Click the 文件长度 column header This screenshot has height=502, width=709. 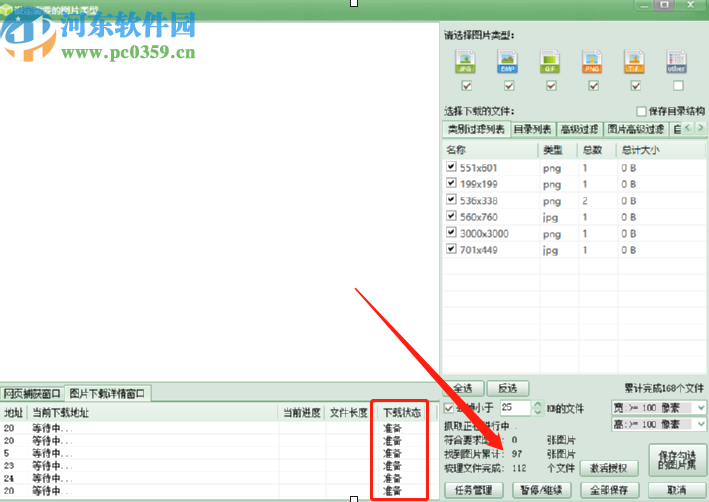pos(349,412)
